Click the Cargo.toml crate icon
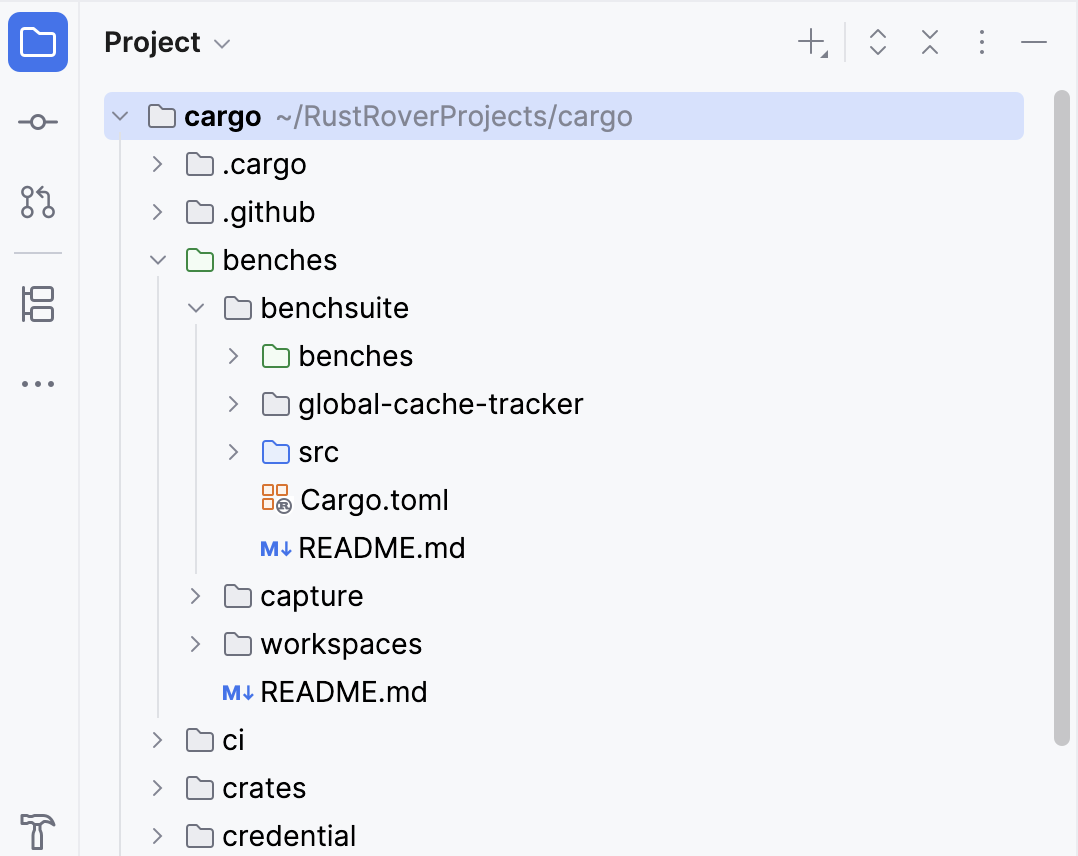This screenshot has width=1078, height=856. [276, 499]
